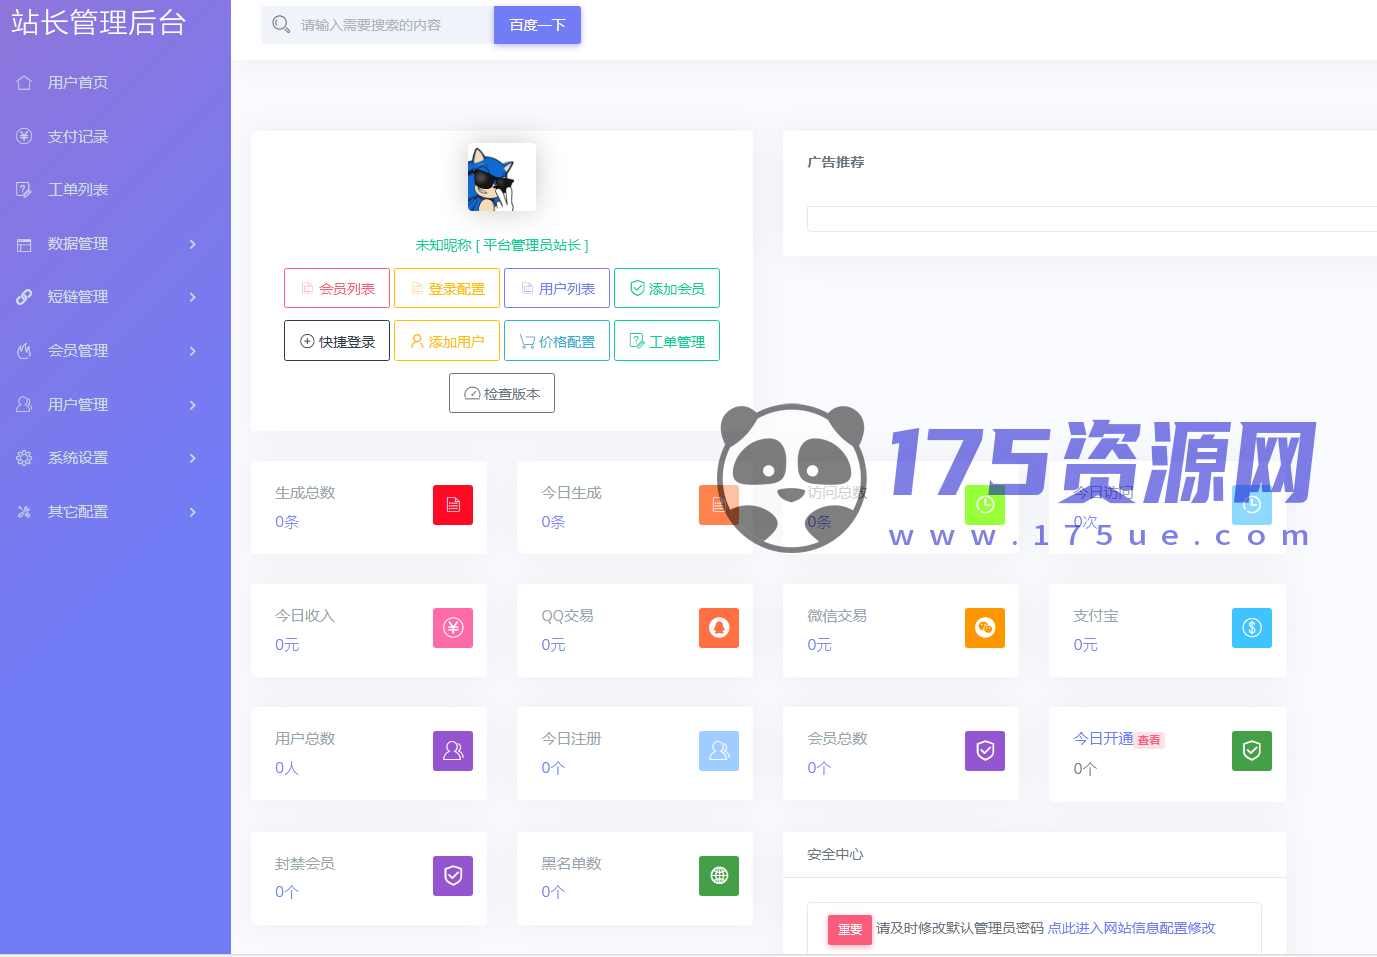Screen dimensions: 1377x957
Task: Open the 会员列表 button
Action: [337, 288]
